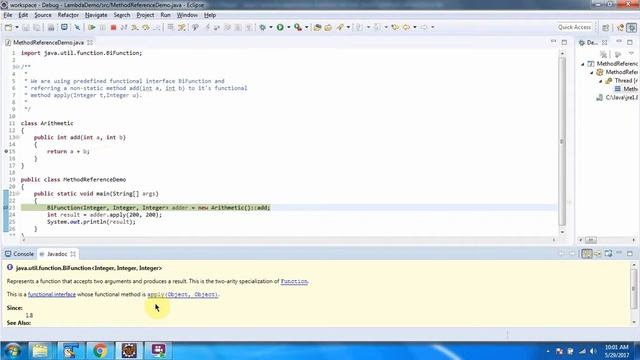Click the Debug (bug) launch icon
Image resolution: width=640 pixels, height=360 pixels.
tap(262, 27)
